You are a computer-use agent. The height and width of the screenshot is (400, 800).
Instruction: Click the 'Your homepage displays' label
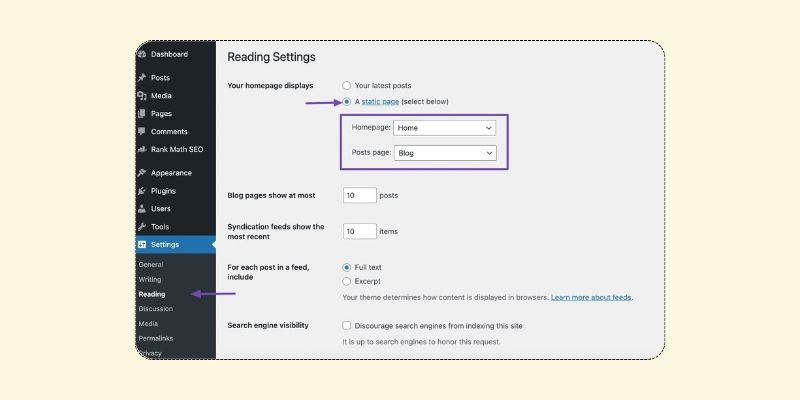coord(270,86)
